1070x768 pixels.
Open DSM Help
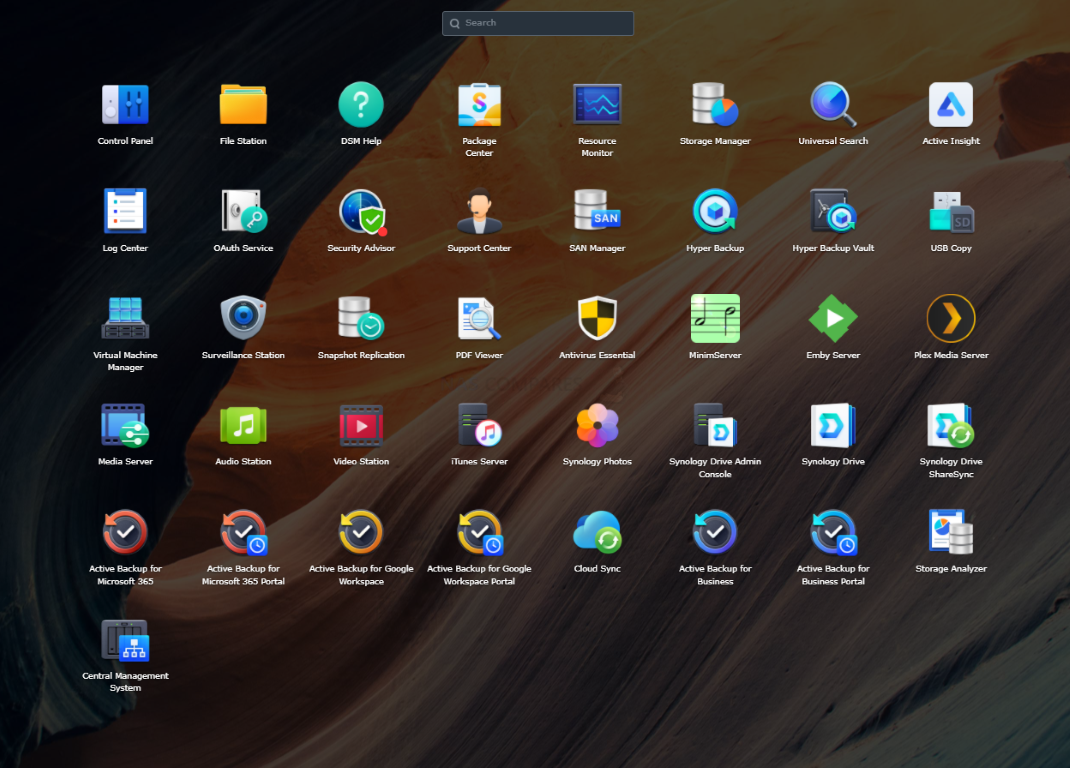pyautogui.click(x=361, y=104)
